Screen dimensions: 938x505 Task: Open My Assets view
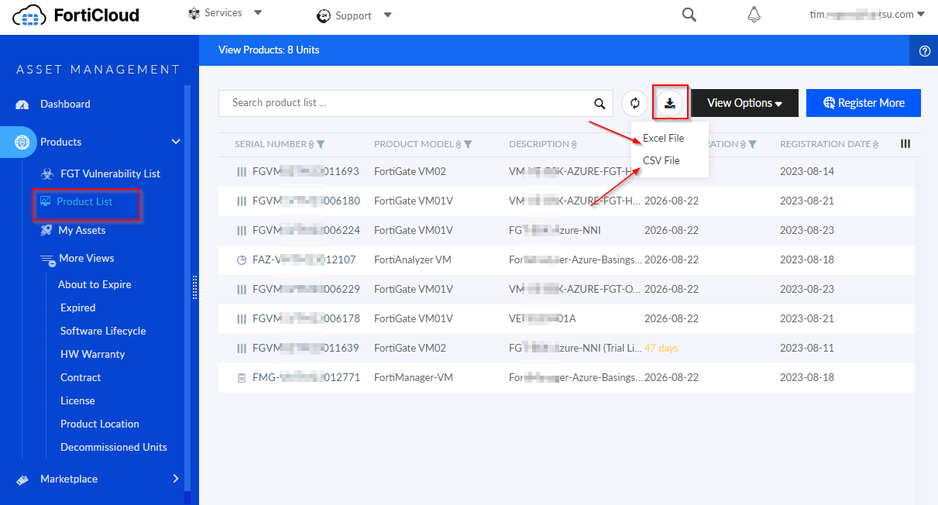pos(81,230)
